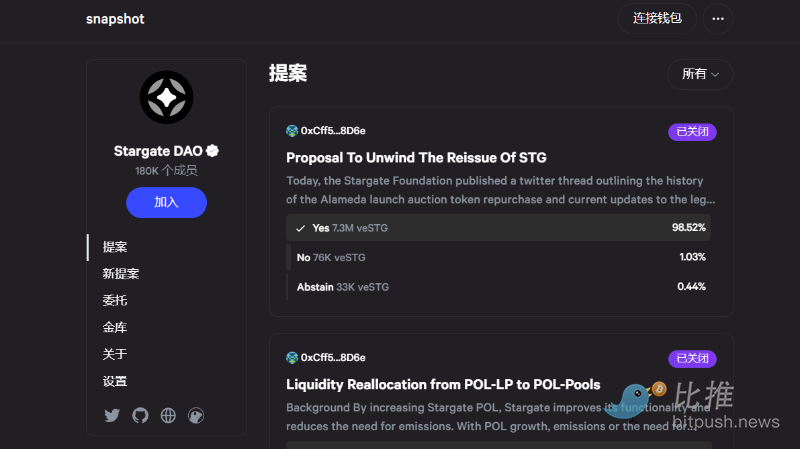Open the 设置 settings section
This screenshot has height=449, width=800.
pos(115,381)
